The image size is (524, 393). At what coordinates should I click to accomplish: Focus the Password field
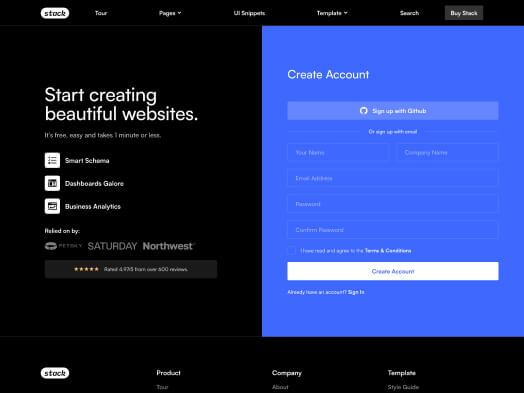(x=393, y=204)
